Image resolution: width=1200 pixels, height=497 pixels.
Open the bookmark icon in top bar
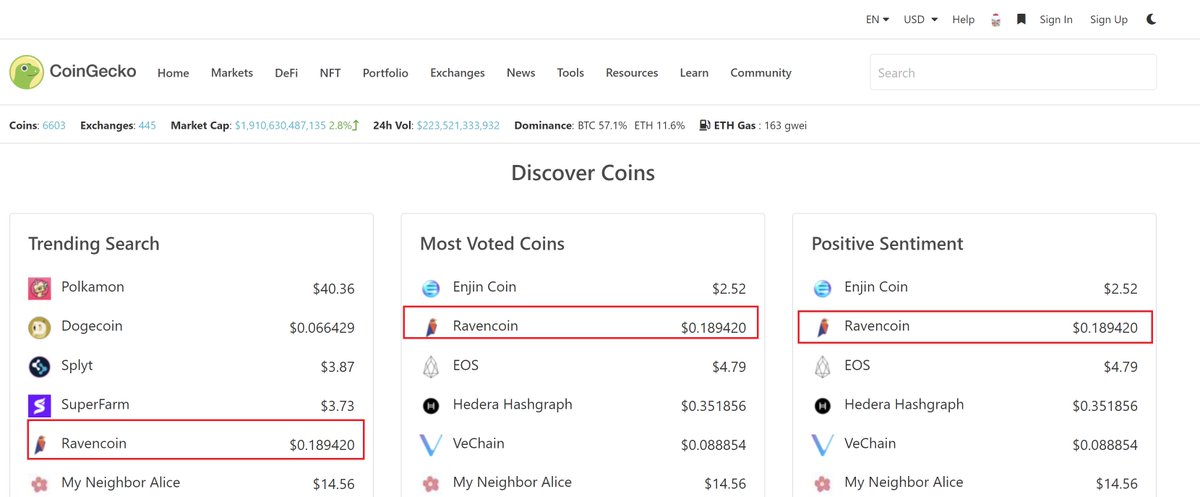pos(1021,19)
